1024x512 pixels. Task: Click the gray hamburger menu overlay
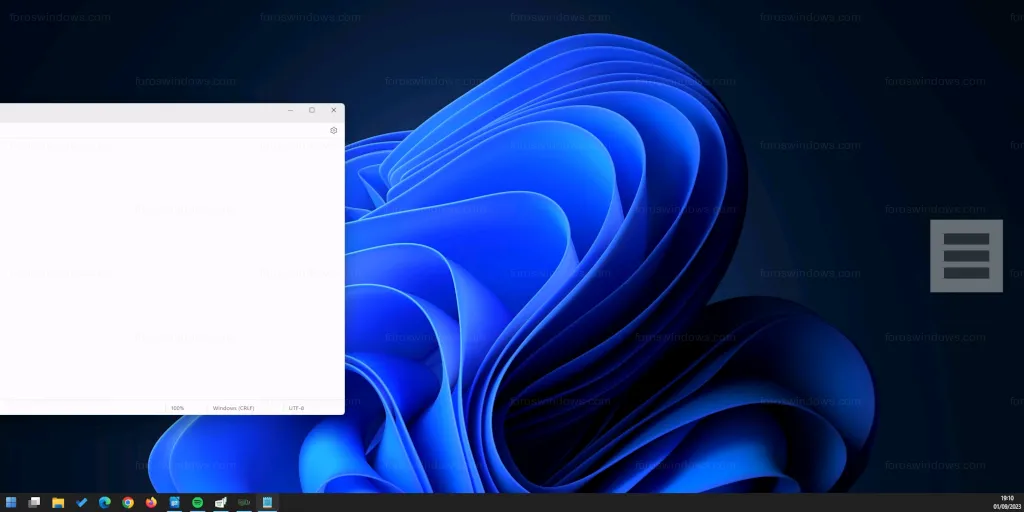pyautogui.click(x=966, y=255)
